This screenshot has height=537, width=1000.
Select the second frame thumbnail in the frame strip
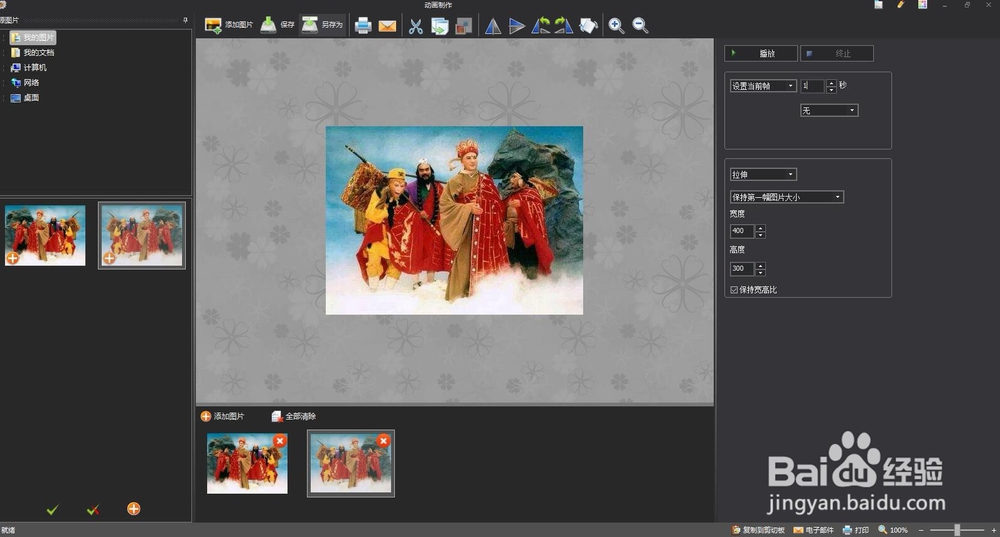click(x=350, y=464)
